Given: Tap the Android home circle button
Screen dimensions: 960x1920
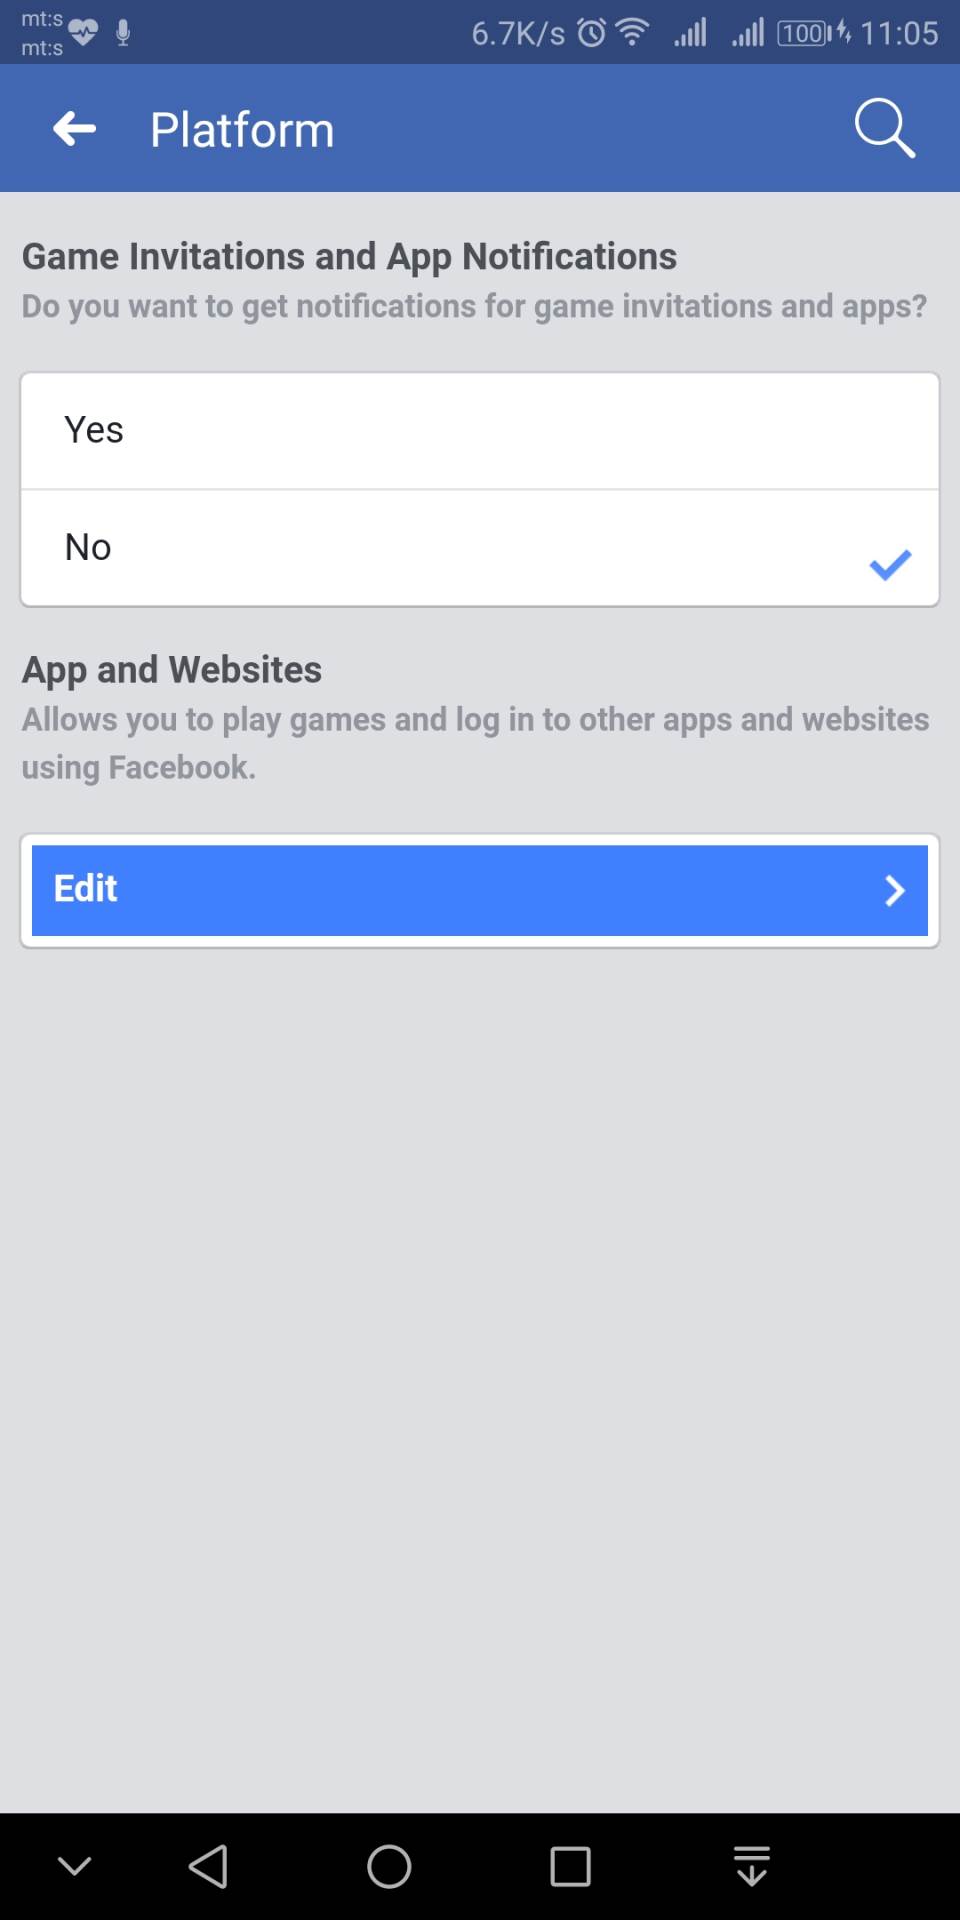Looking at the screenshot, I should point(389,1866).
